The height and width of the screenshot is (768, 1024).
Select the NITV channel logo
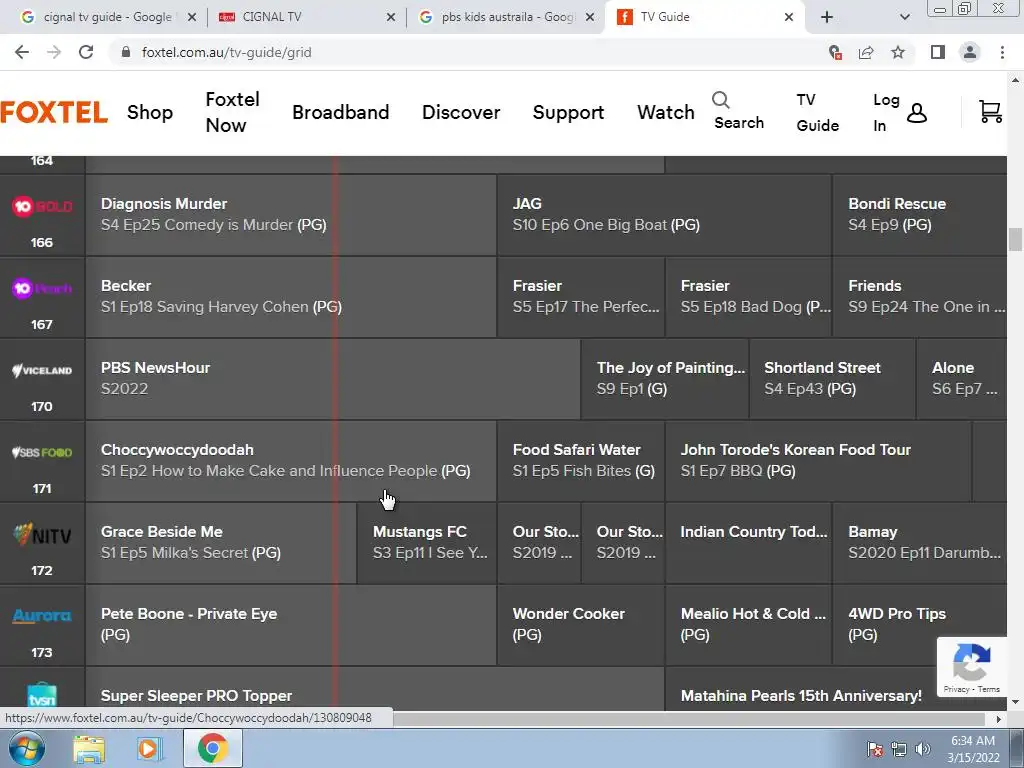click(42, 535)
